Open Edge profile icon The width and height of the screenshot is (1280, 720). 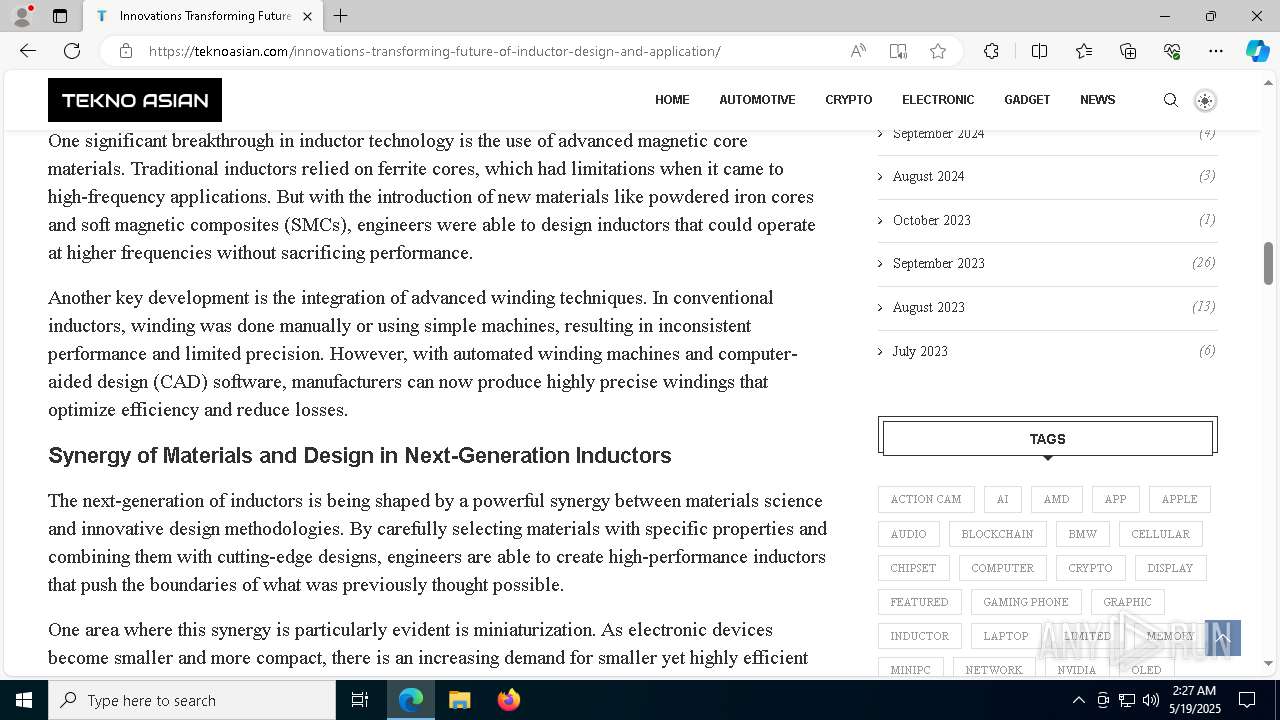(x=22, y=16)
